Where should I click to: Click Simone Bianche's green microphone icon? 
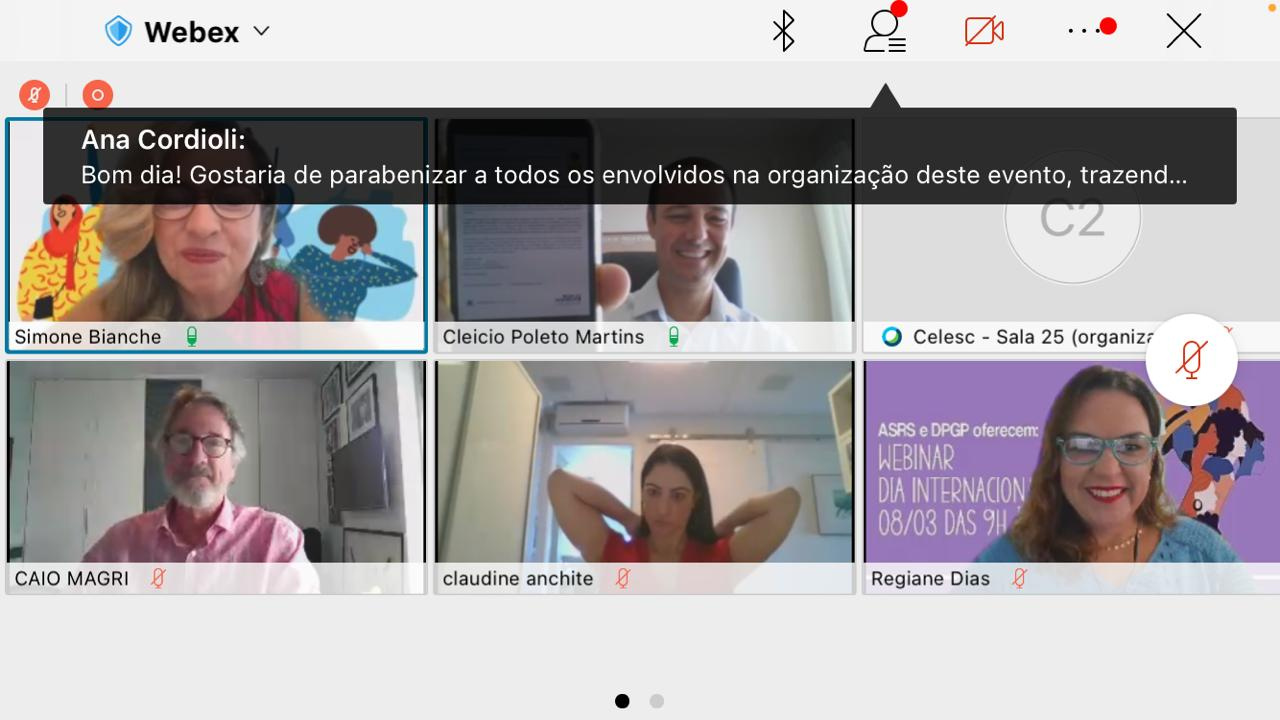[192, 337]
